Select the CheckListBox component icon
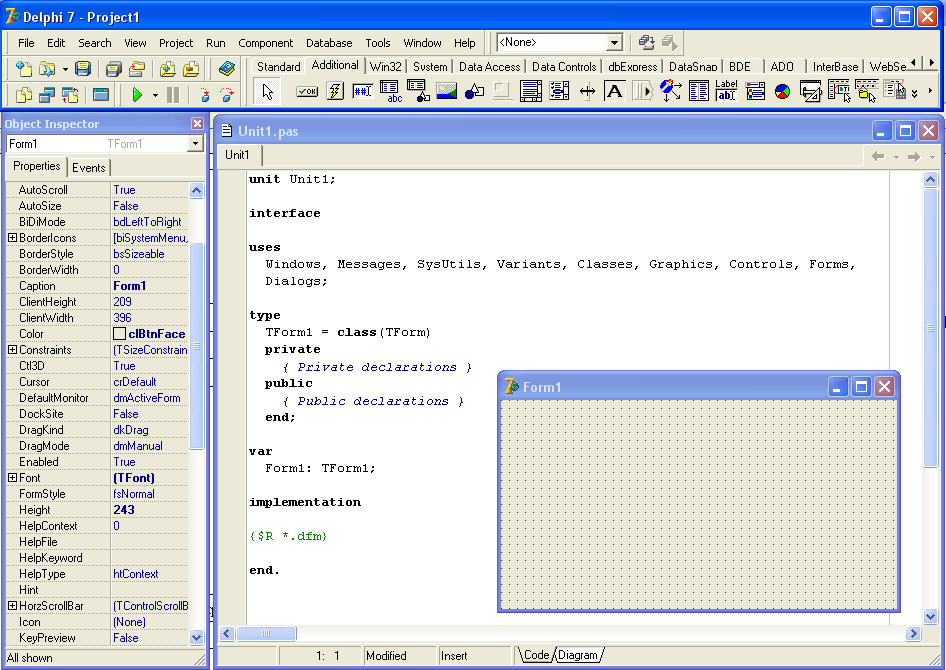Viewport: 946px width, 670px height. (559, 91)
